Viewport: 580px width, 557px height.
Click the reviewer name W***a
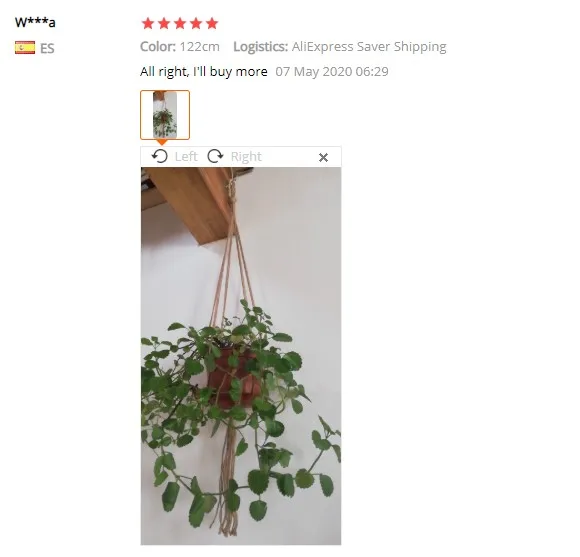click(x=35, y=22)
